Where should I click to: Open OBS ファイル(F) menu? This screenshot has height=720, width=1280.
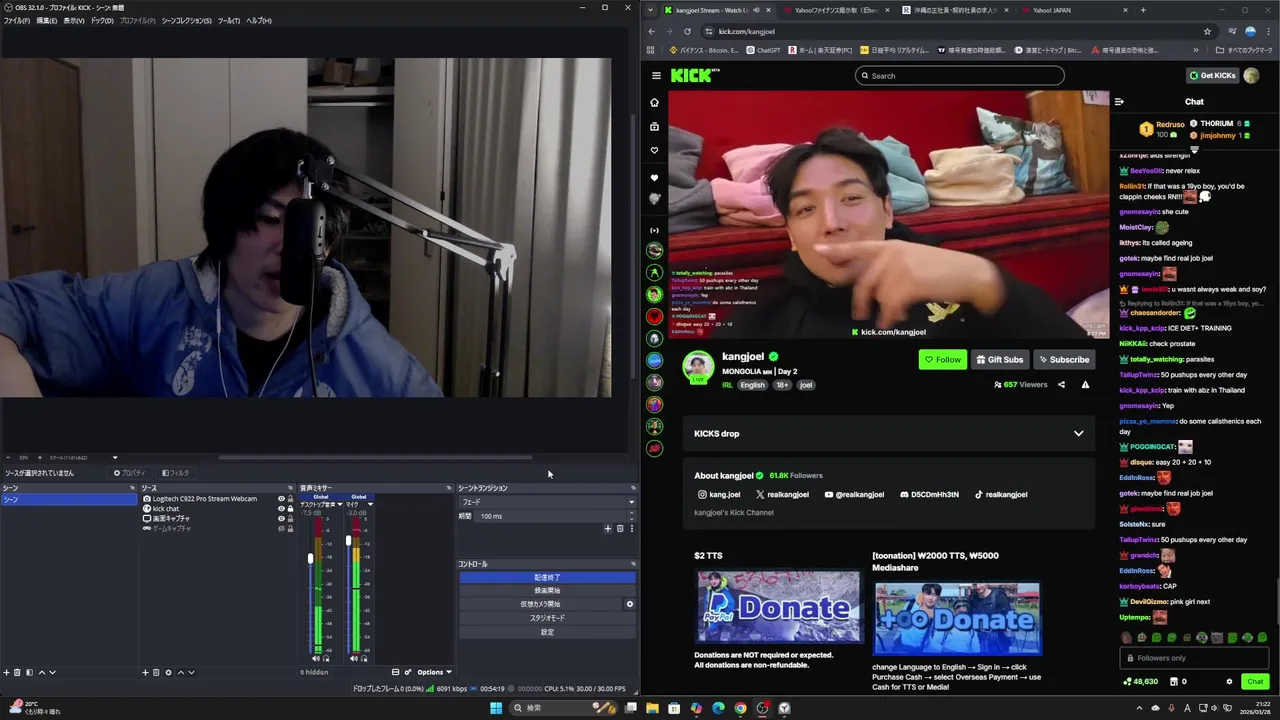tap(16, 20)
